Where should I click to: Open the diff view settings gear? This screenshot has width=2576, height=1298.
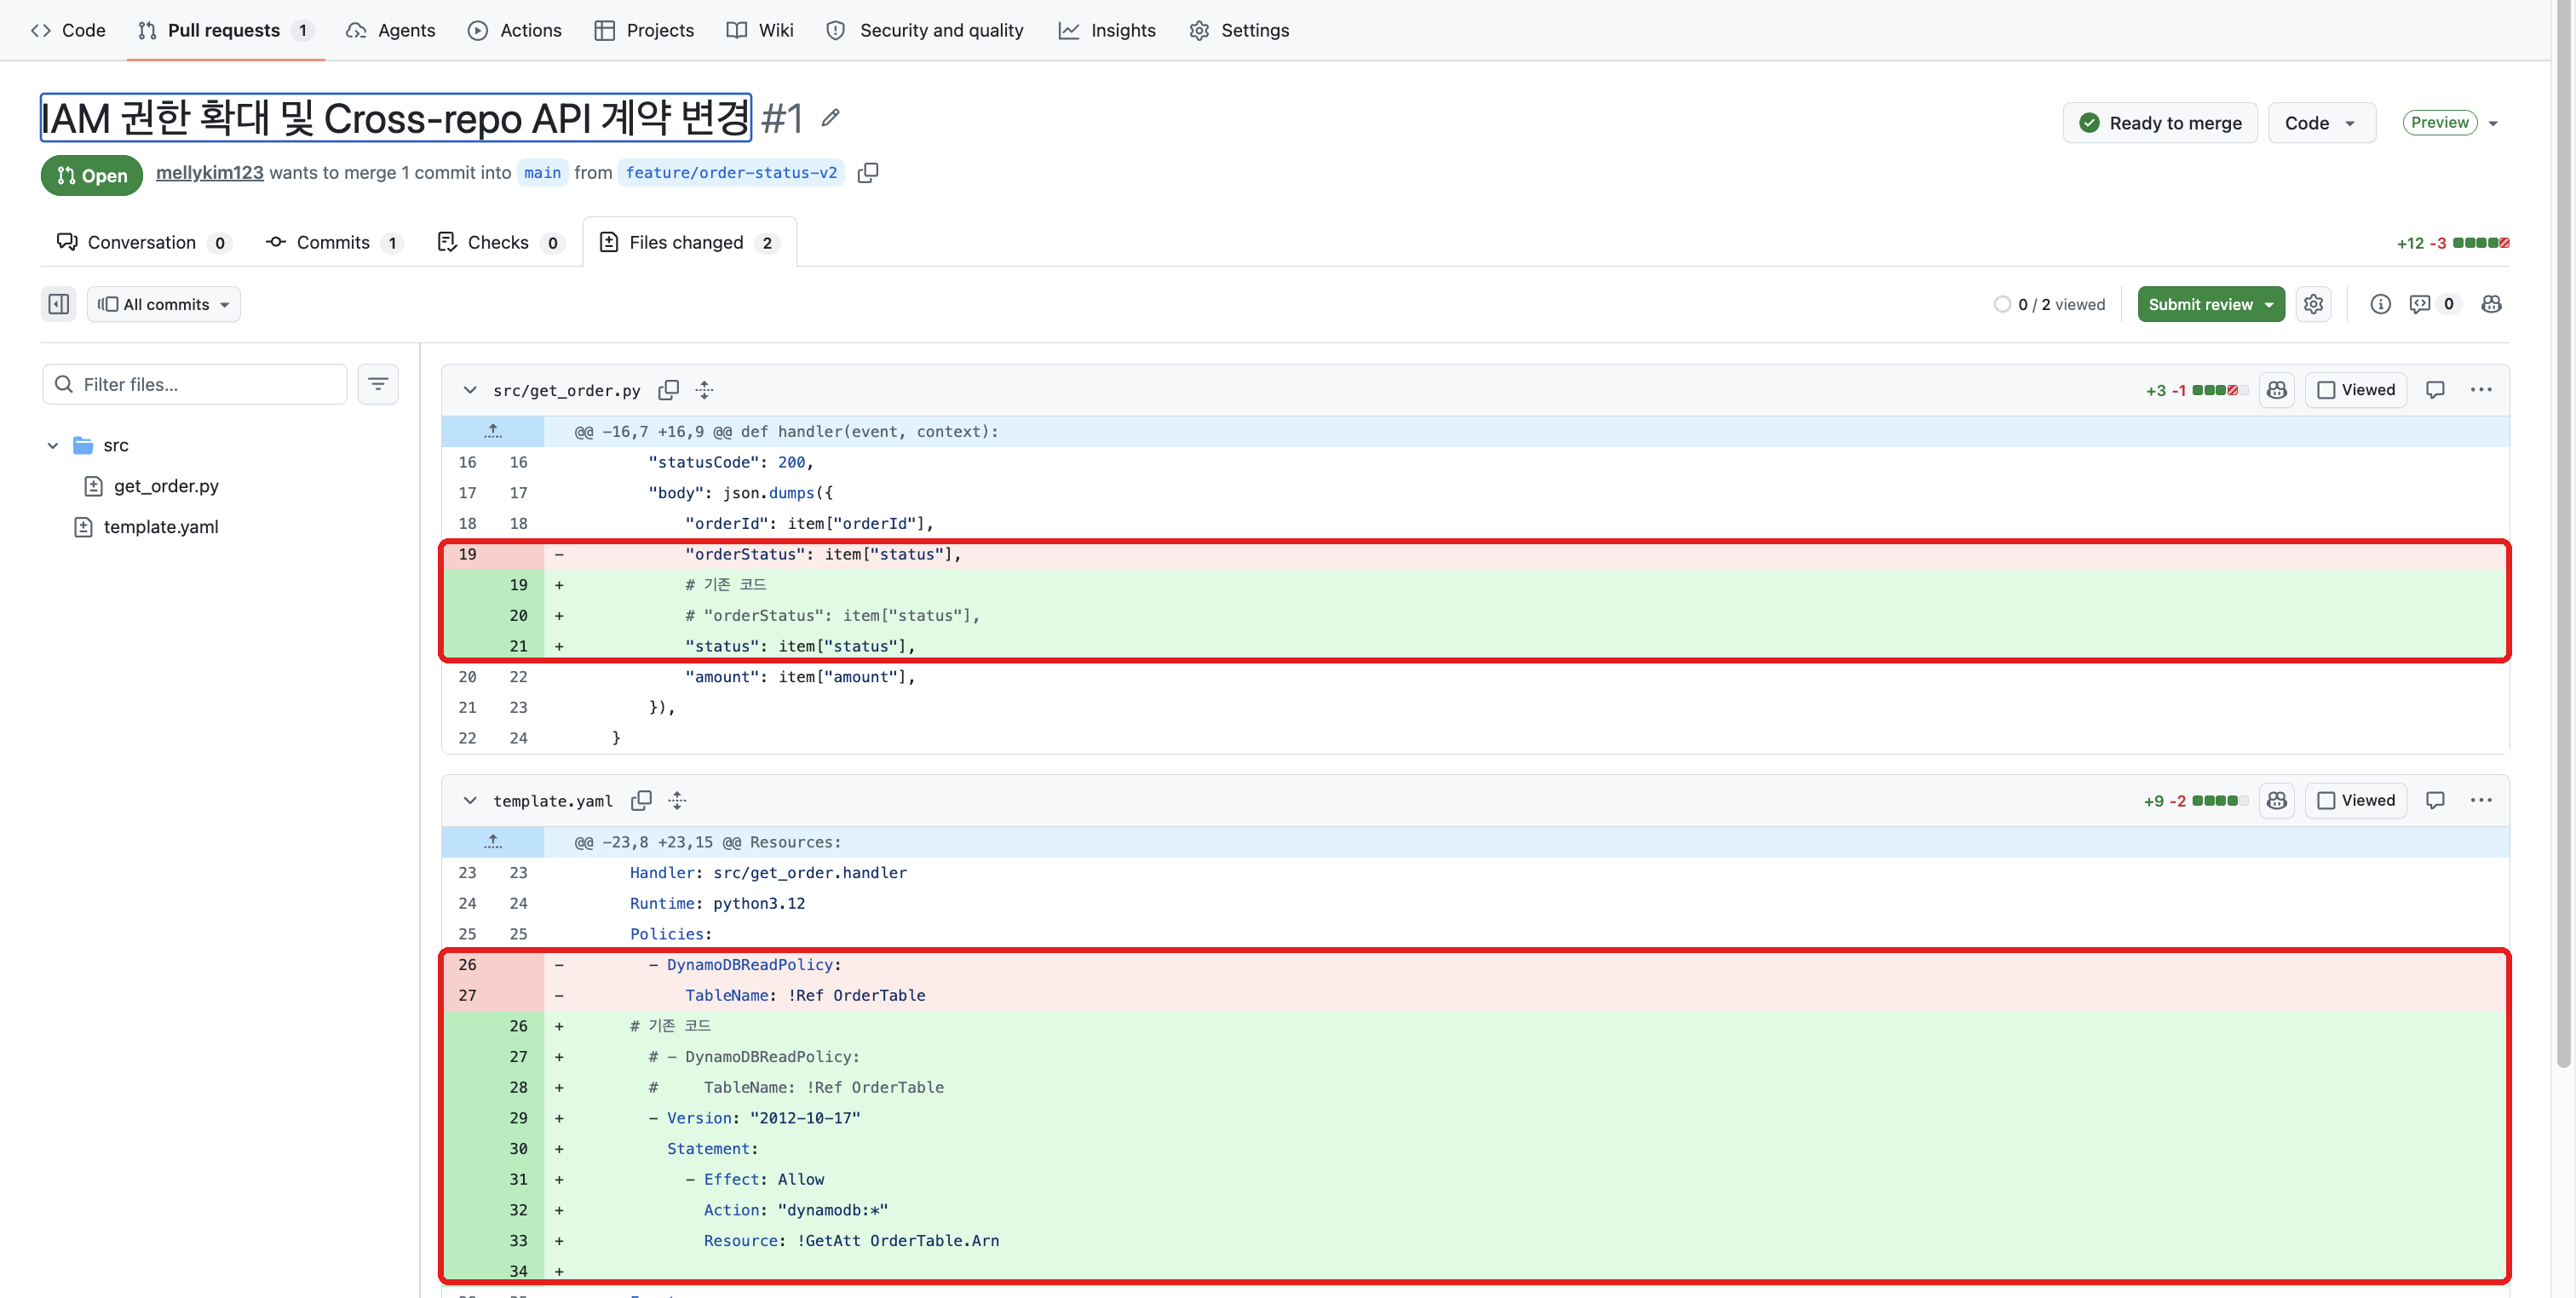(x=2313, y=304)
